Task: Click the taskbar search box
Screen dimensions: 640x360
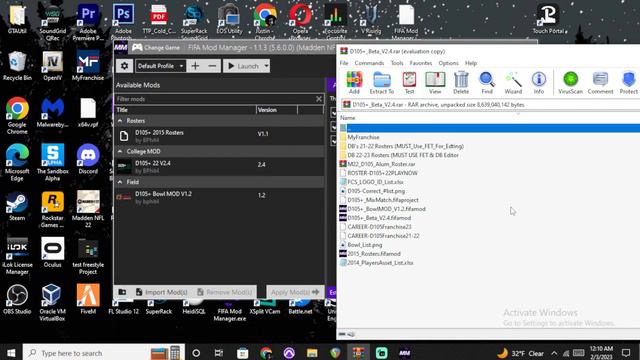Action: click(104, 353)
